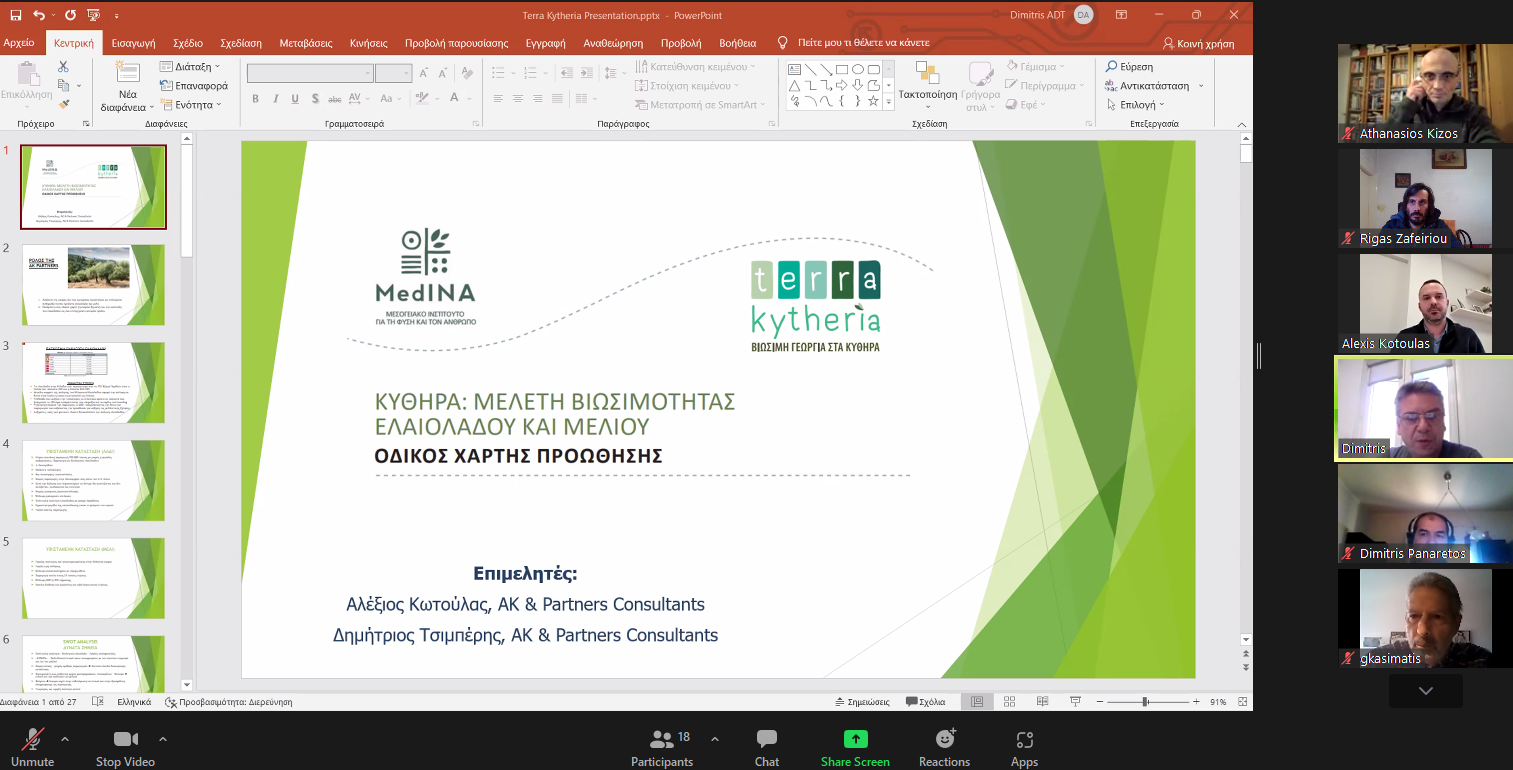The height and width of the screenshot is (770, 1513).
Task: Switch to the Εισαγωγή ribbon tab
Action: [133, 43]
